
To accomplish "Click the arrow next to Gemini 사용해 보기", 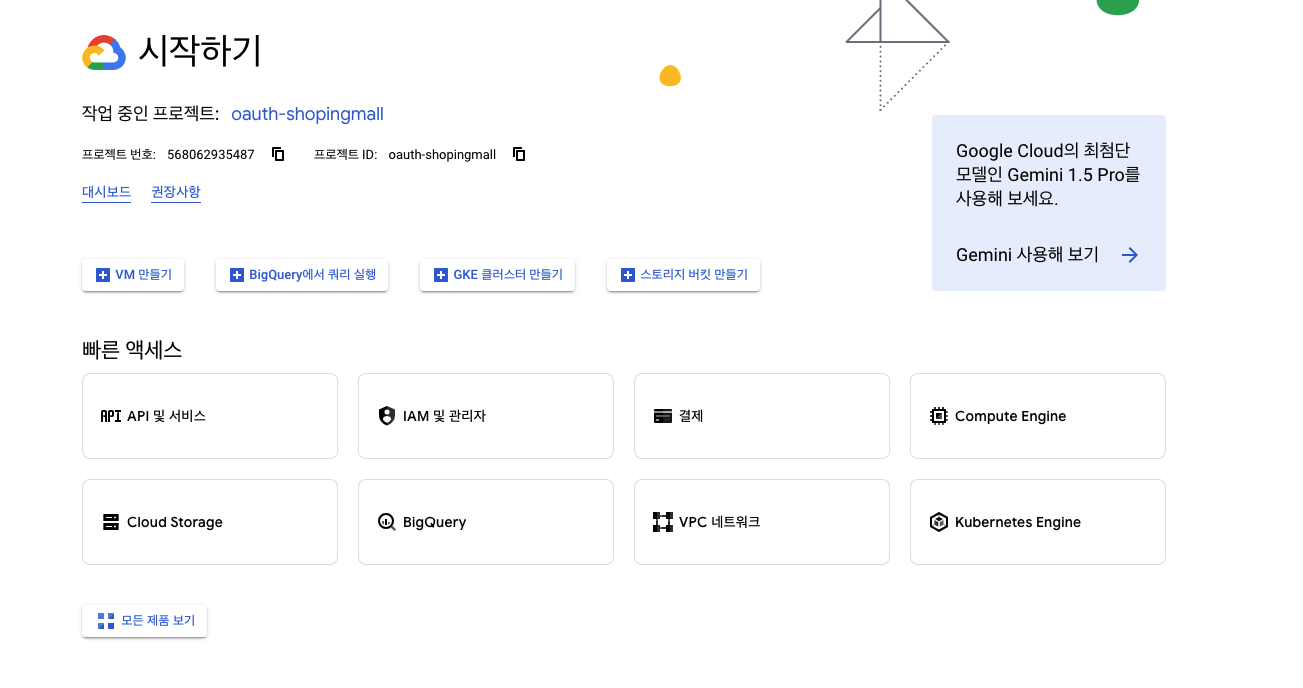I will pos(1130,255).
